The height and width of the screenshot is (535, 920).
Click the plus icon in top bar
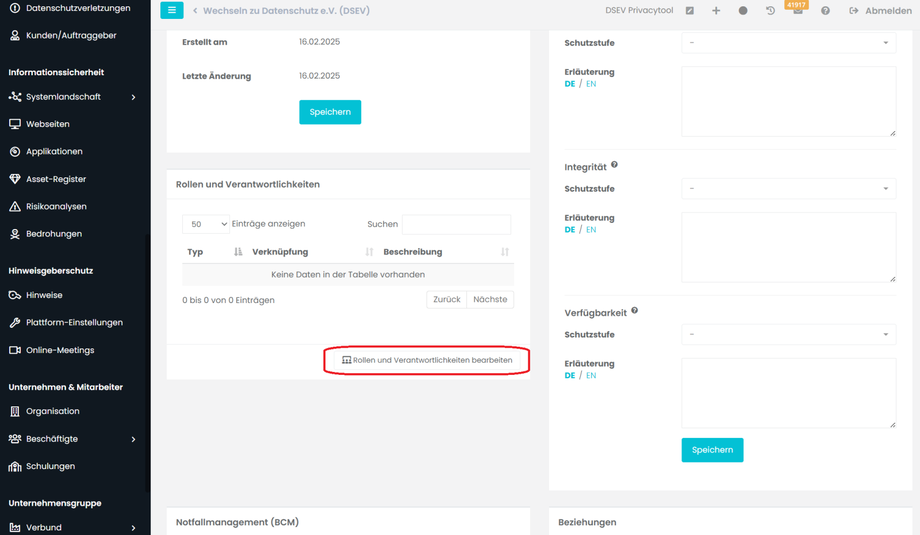716,11
